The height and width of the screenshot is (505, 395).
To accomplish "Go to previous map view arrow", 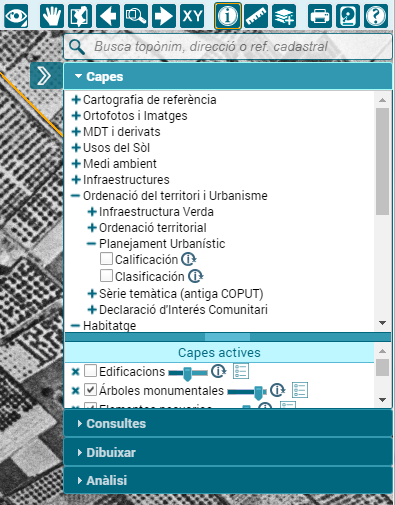I will pyautogui.click(x=108, y=16).
